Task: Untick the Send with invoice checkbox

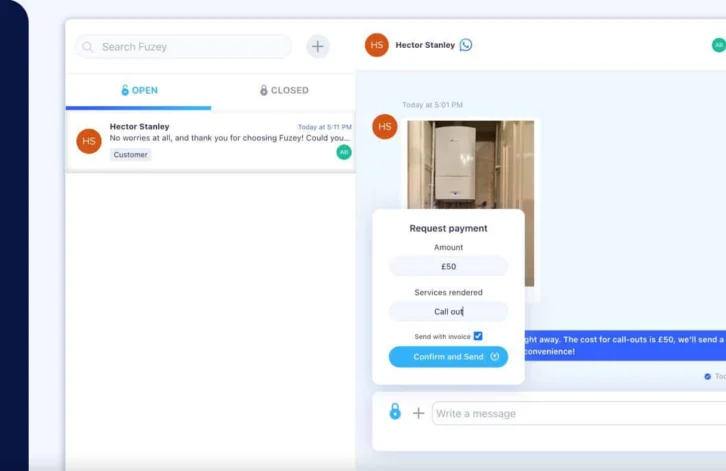Action: 478,336
